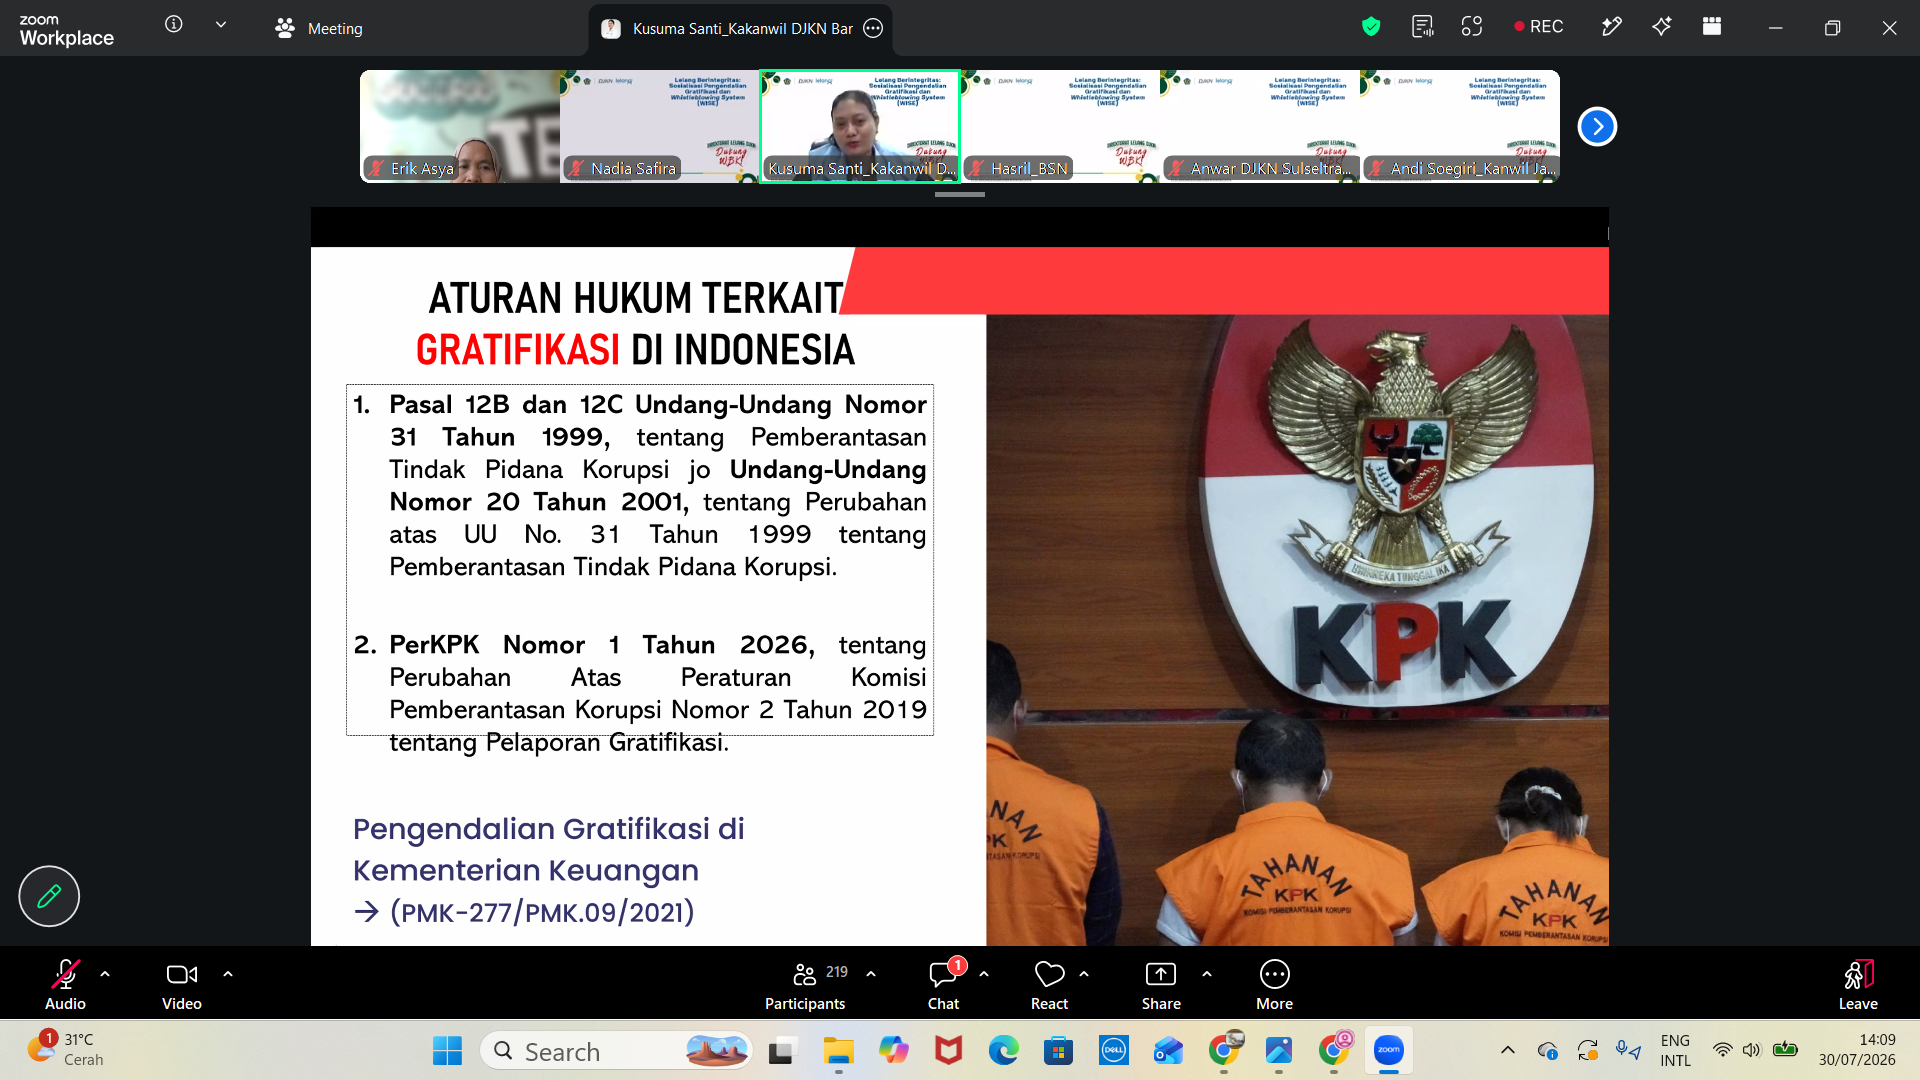Open meeting information icon
Image resolution: width=1920 pixels, height=1080 pixels.
(174, 24)
